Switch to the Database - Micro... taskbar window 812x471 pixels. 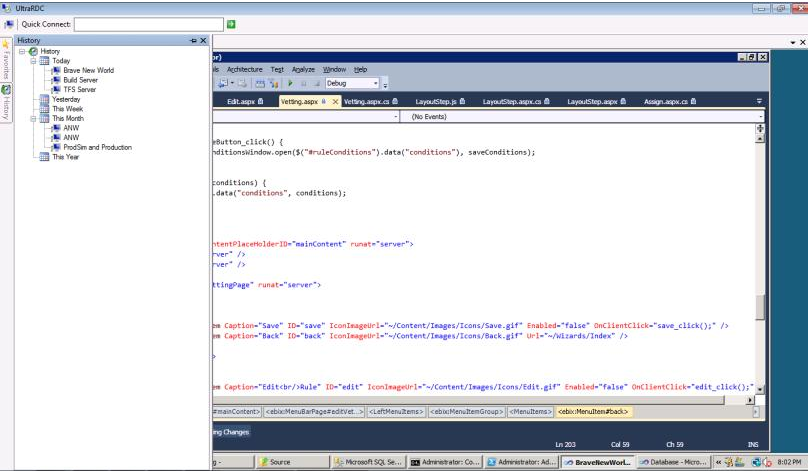tap(673, 462)
